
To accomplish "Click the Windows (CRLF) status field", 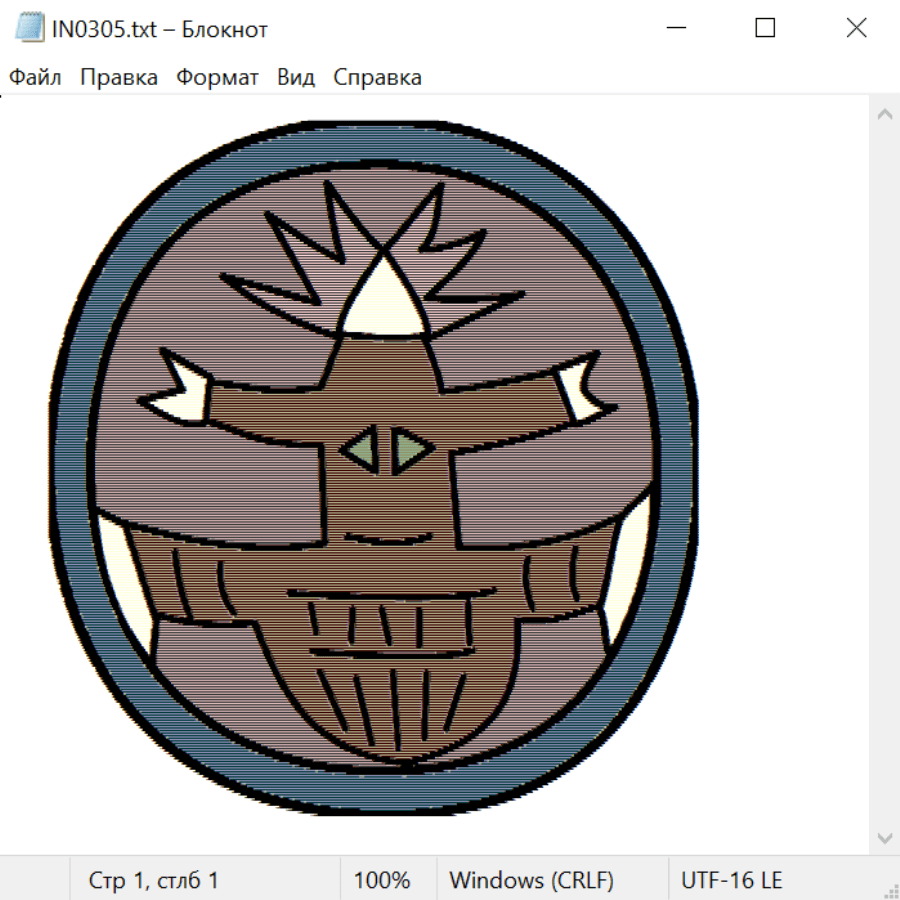I will pos(531,880).
